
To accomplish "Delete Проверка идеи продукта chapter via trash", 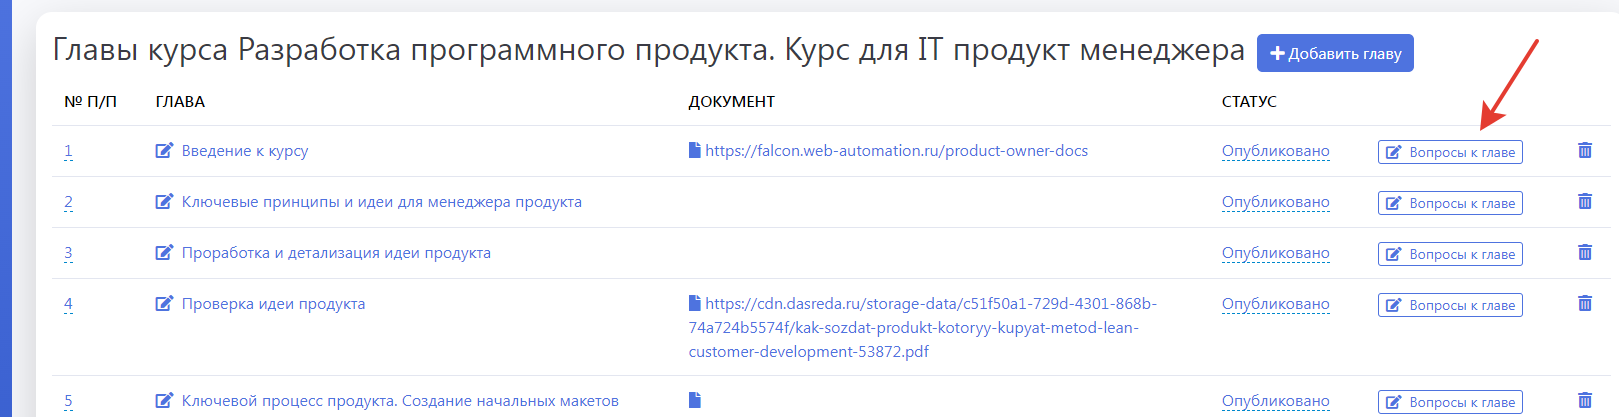I will pos(1584,304).
